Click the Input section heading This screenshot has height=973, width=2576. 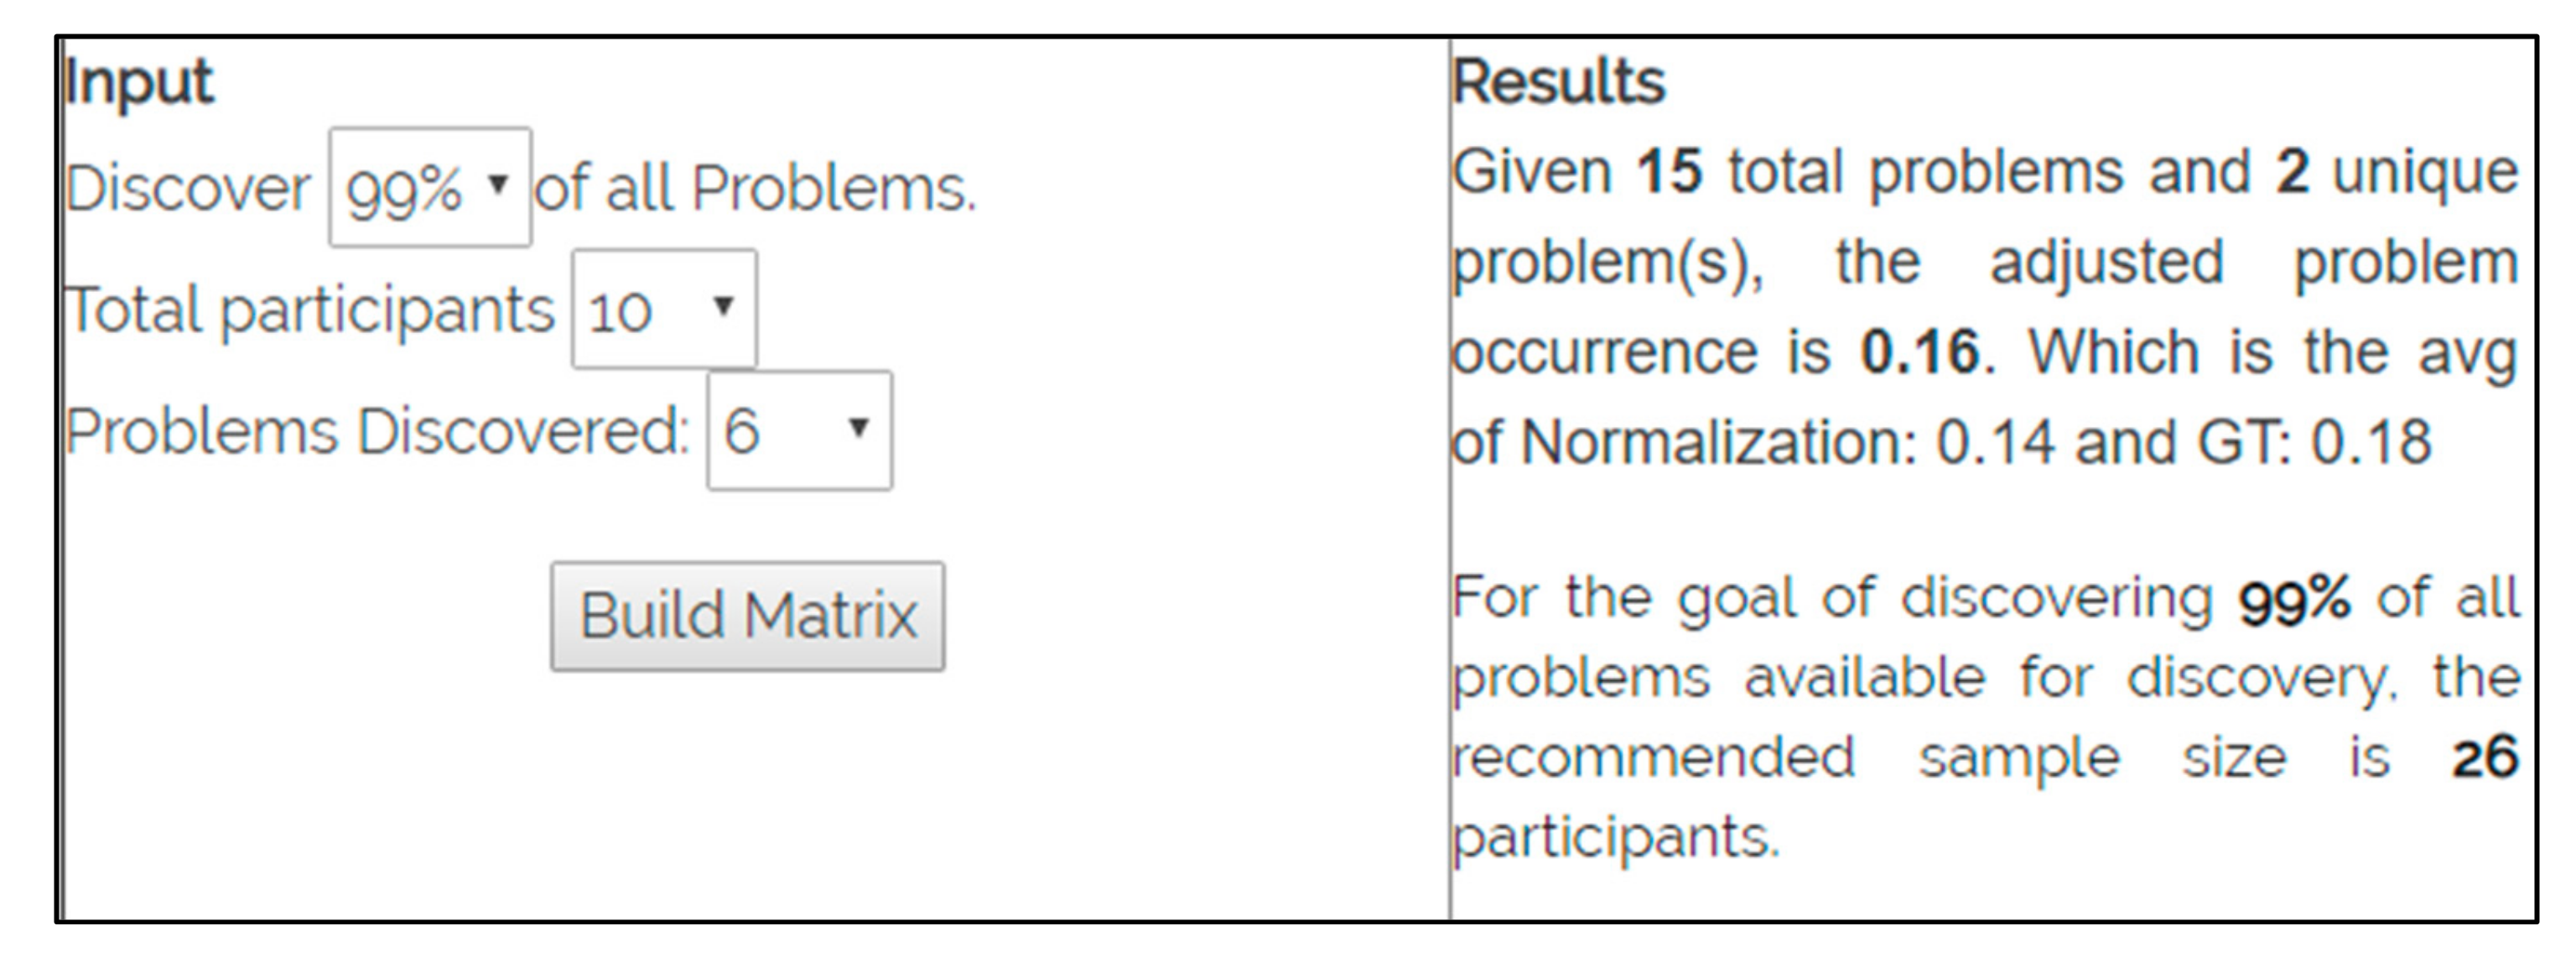point(138,82)
